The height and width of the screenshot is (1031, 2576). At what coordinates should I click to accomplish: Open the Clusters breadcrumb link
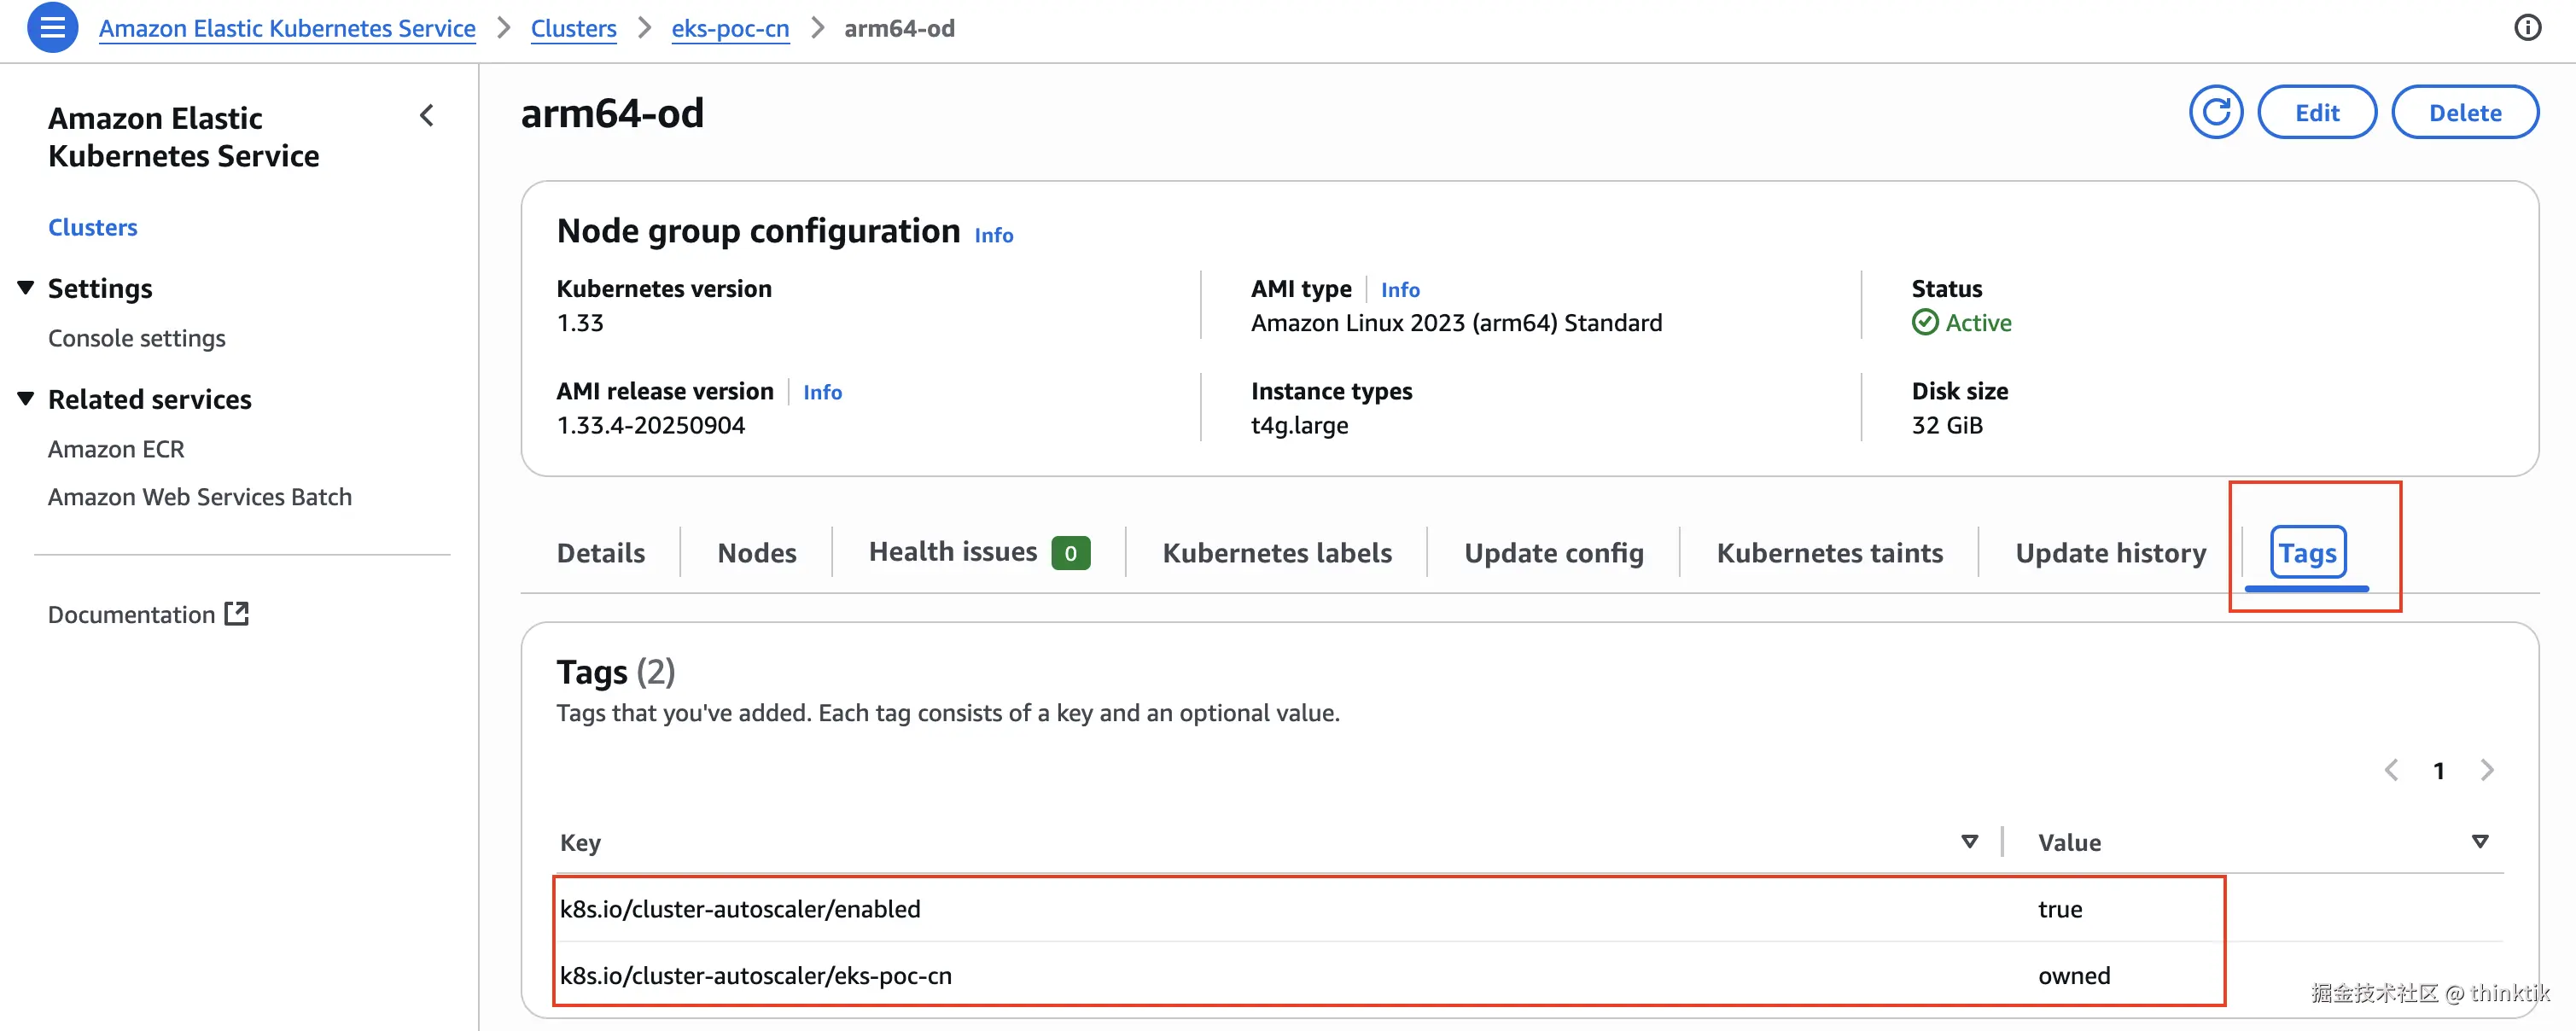coord(573,28)
